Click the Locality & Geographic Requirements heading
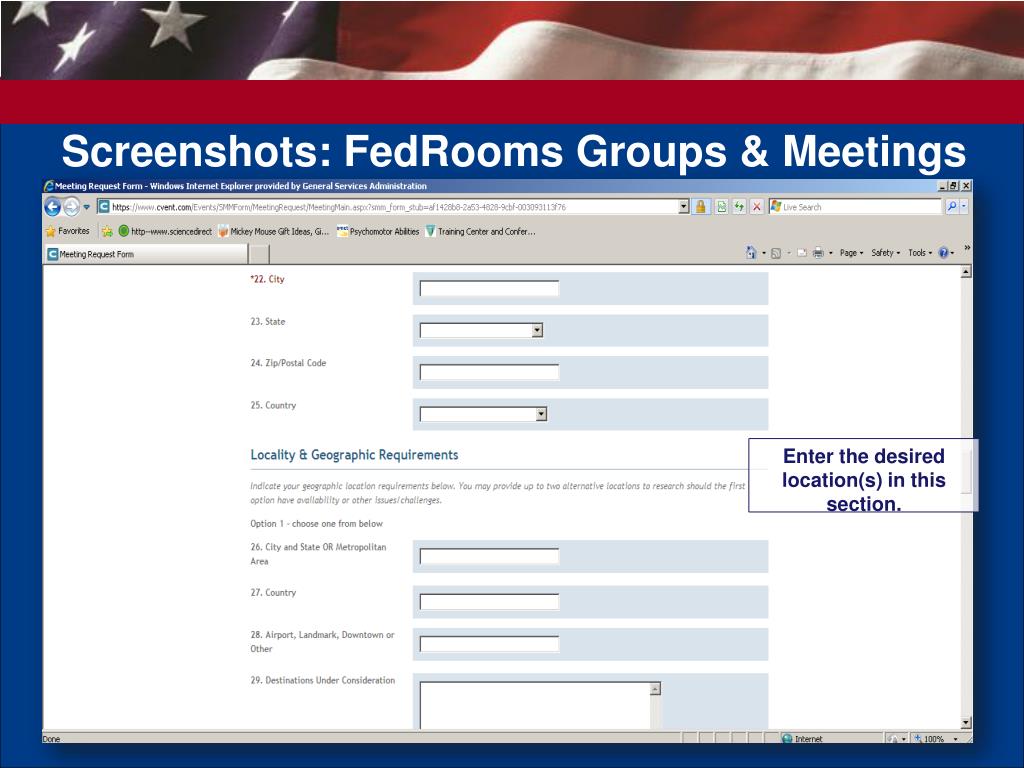Screen dimensions: 1024x768 [354, 455]
